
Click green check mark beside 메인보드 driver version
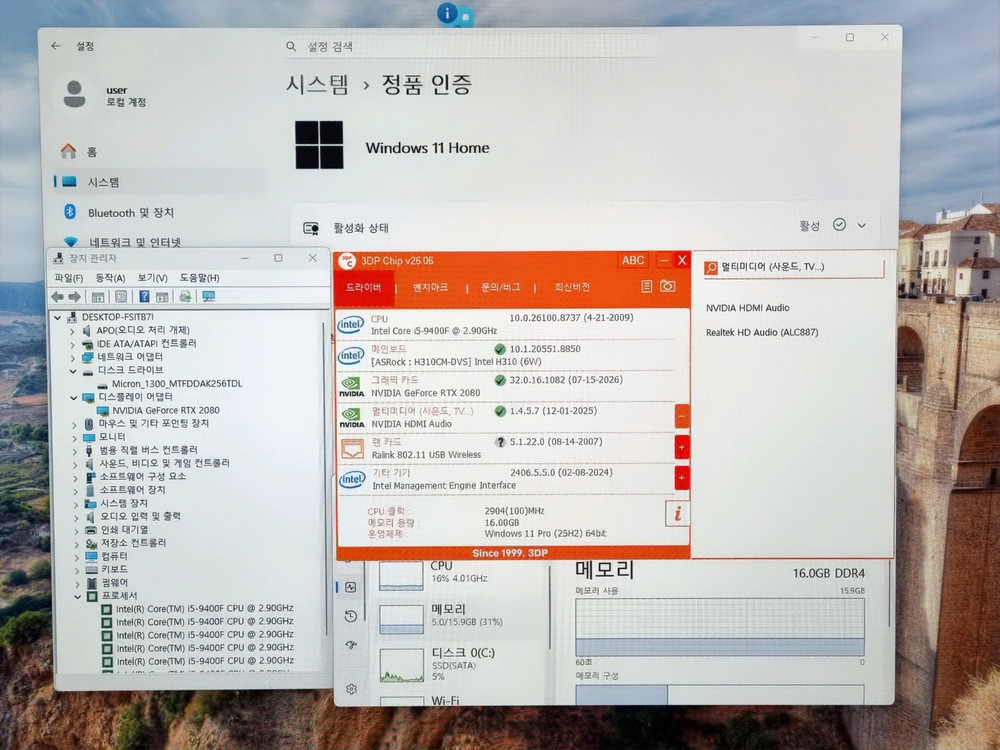(x=500, y=349)
